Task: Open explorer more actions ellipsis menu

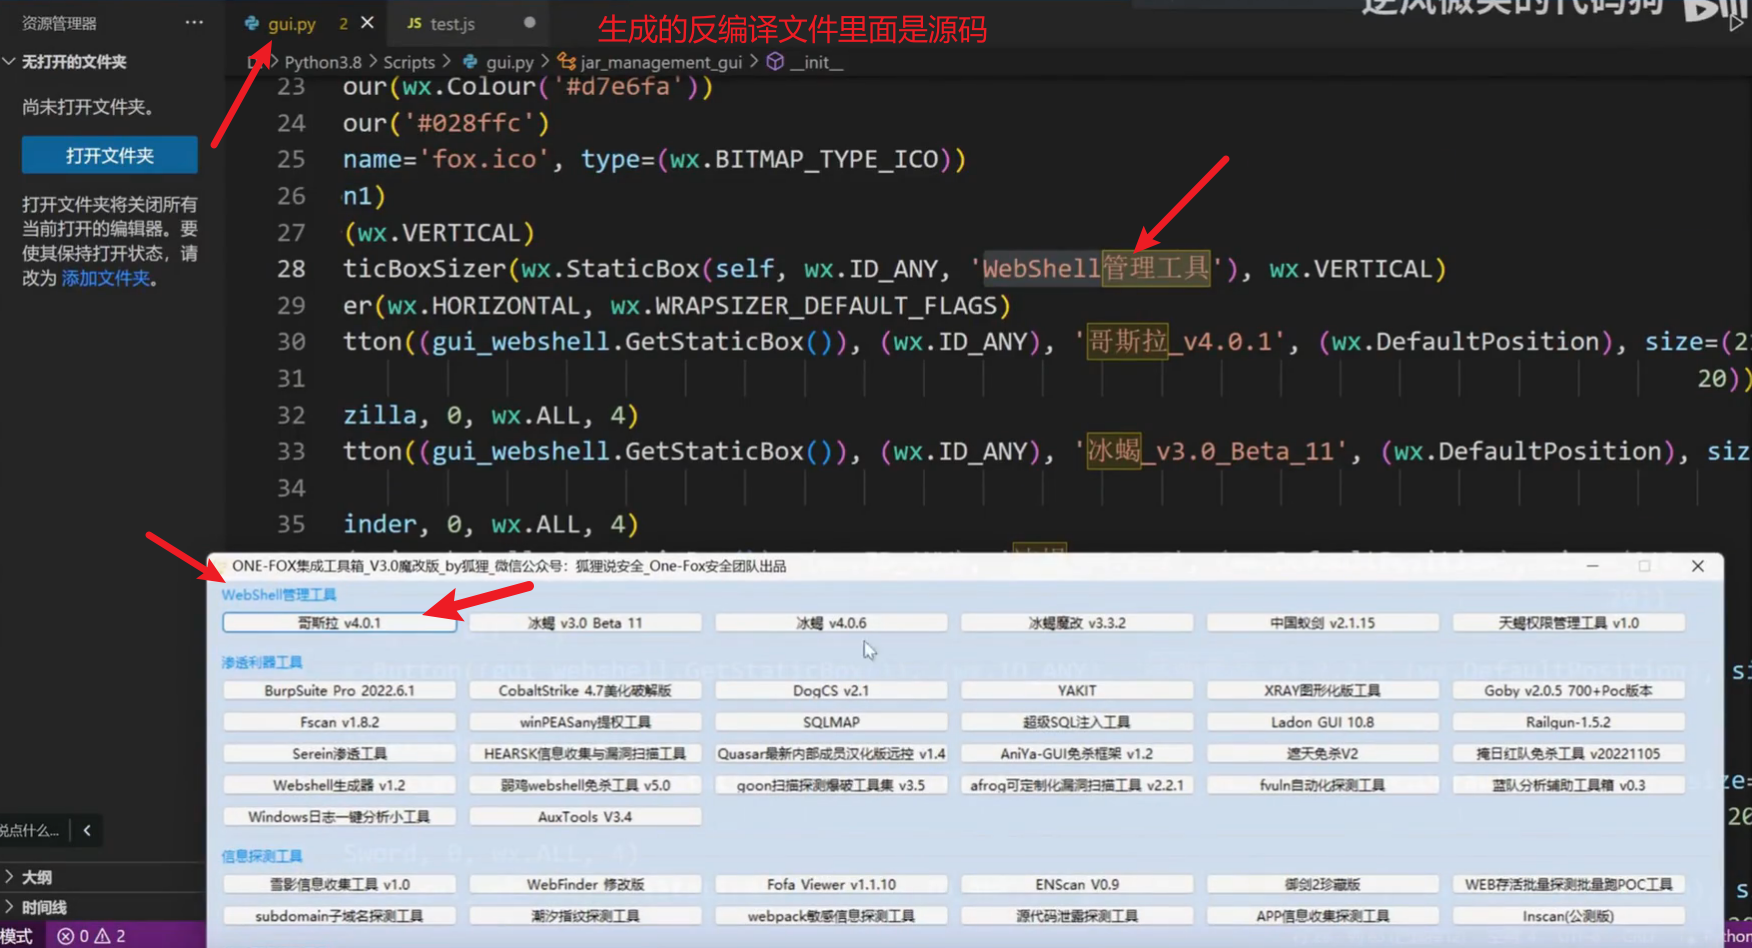Action: pyautogui.click(x=194, y=22)
